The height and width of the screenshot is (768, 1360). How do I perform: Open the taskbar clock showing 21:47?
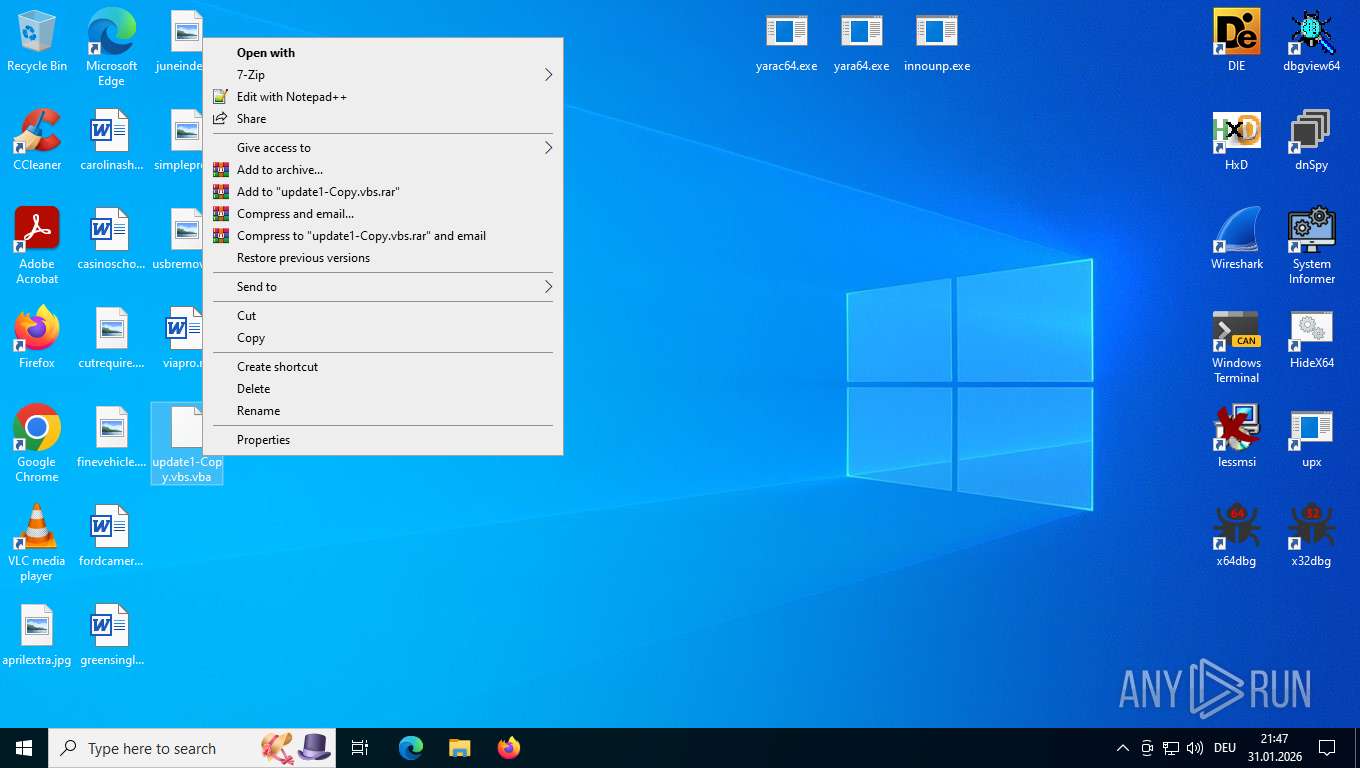pos(1274,748)
